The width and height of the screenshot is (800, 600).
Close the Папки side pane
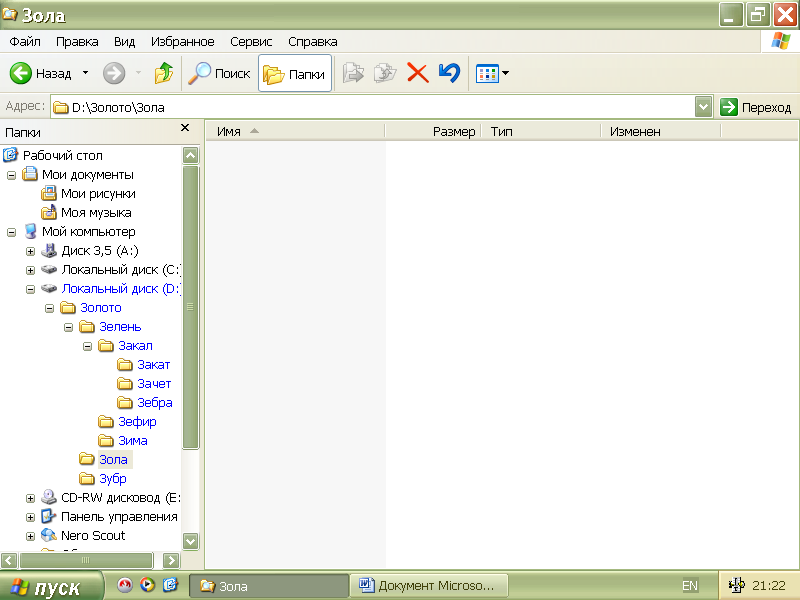(185, 128)
